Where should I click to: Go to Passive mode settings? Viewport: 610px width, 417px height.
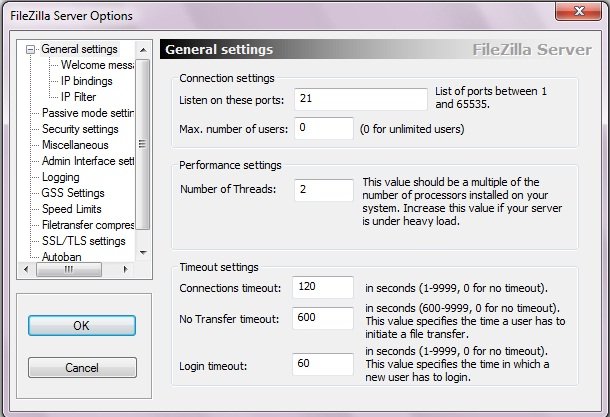click(88, 113)
